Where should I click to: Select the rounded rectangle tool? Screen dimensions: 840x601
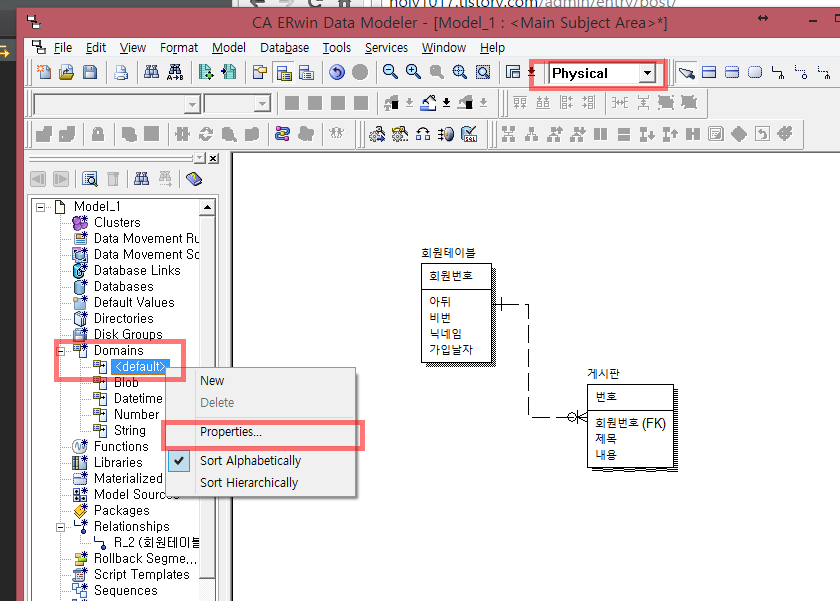click(755, 72)
